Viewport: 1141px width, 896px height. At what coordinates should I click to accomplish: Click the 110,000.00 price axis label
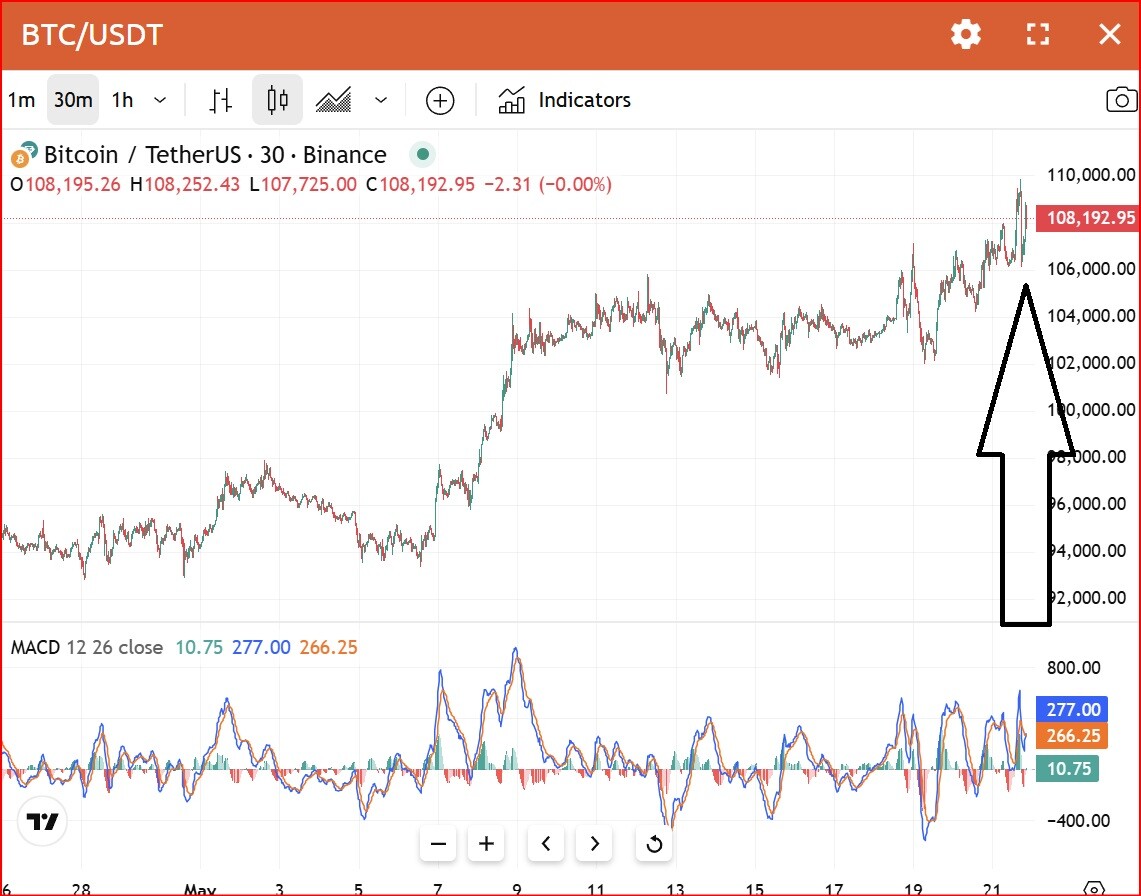[1091, 175]
